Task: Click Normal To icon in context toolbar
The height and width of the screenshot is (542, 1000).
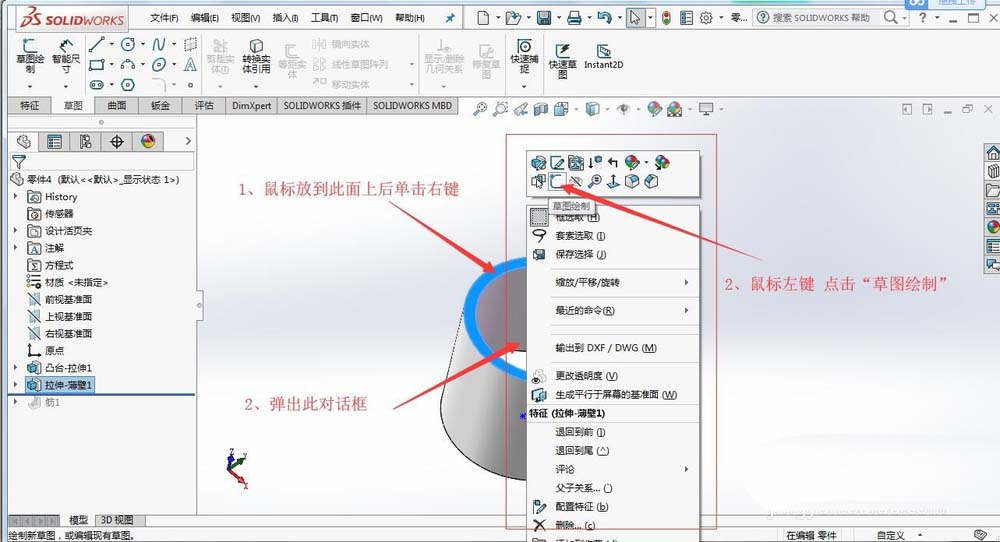Action: (613, 181)
